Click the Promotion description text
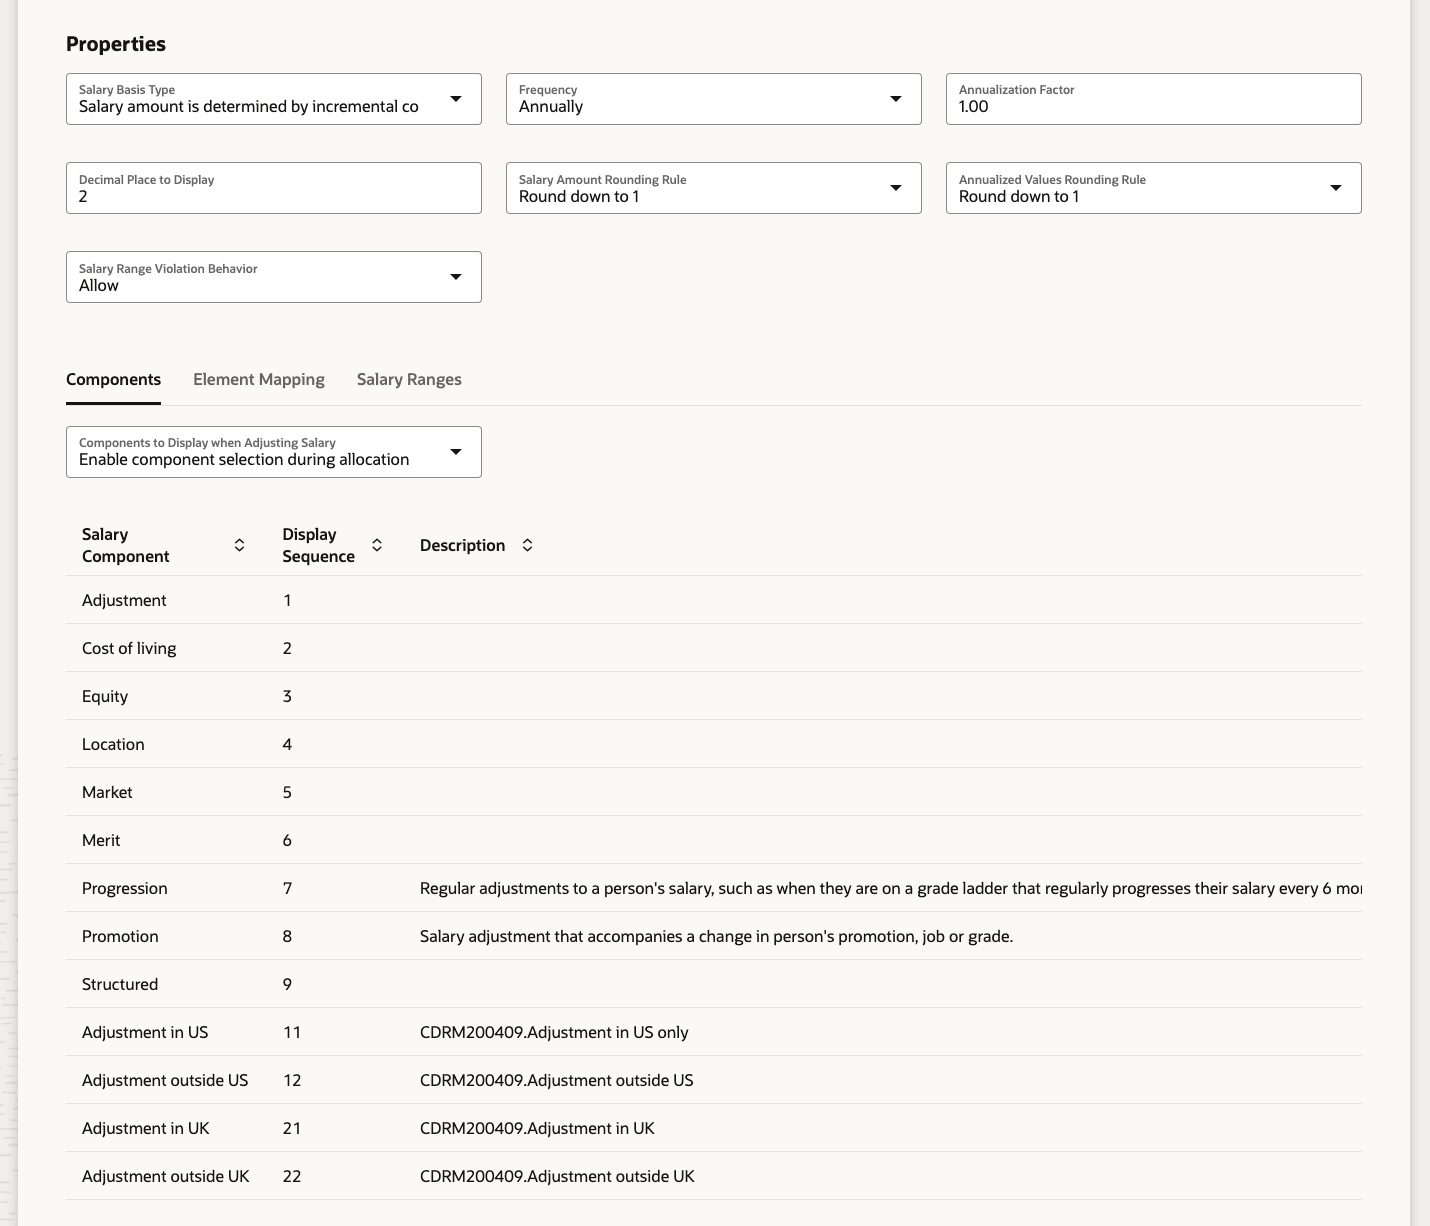 (716, 936)
